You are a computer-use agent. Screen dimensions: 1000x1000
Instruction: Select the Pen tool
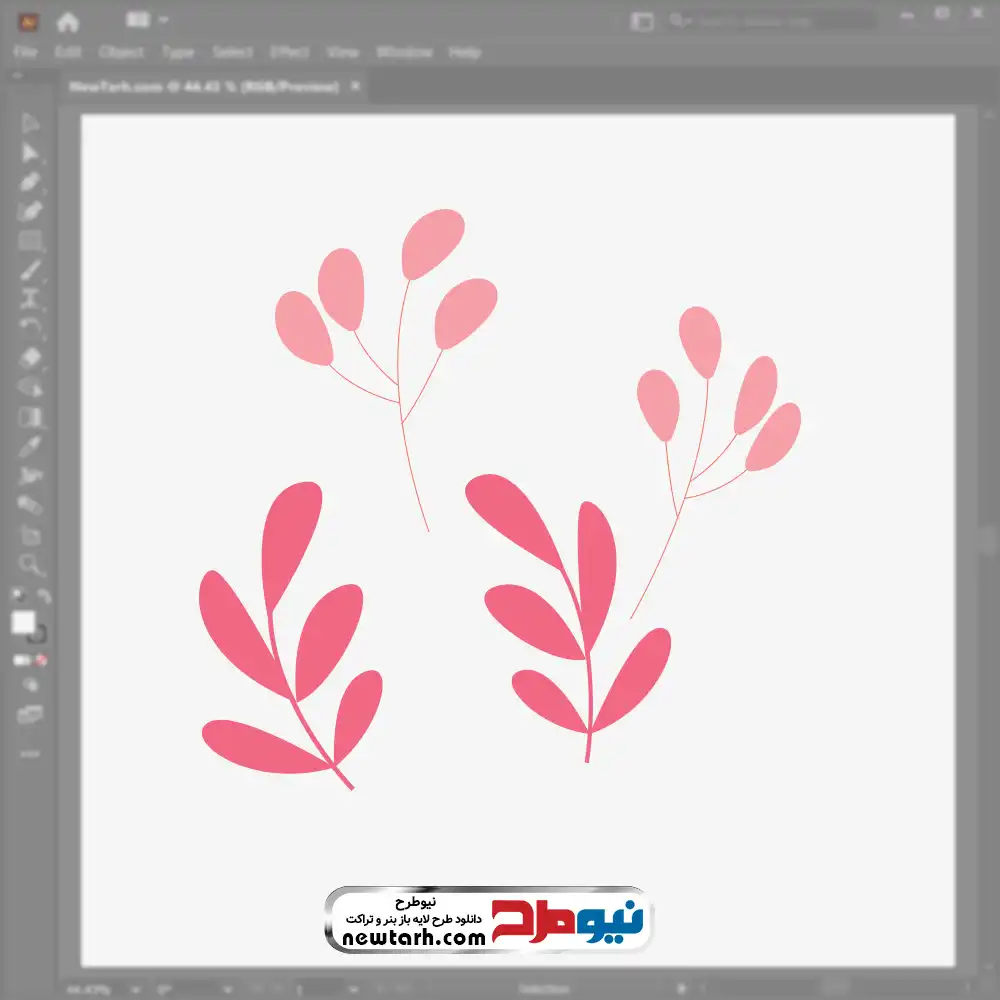click(x=30, y=182)
